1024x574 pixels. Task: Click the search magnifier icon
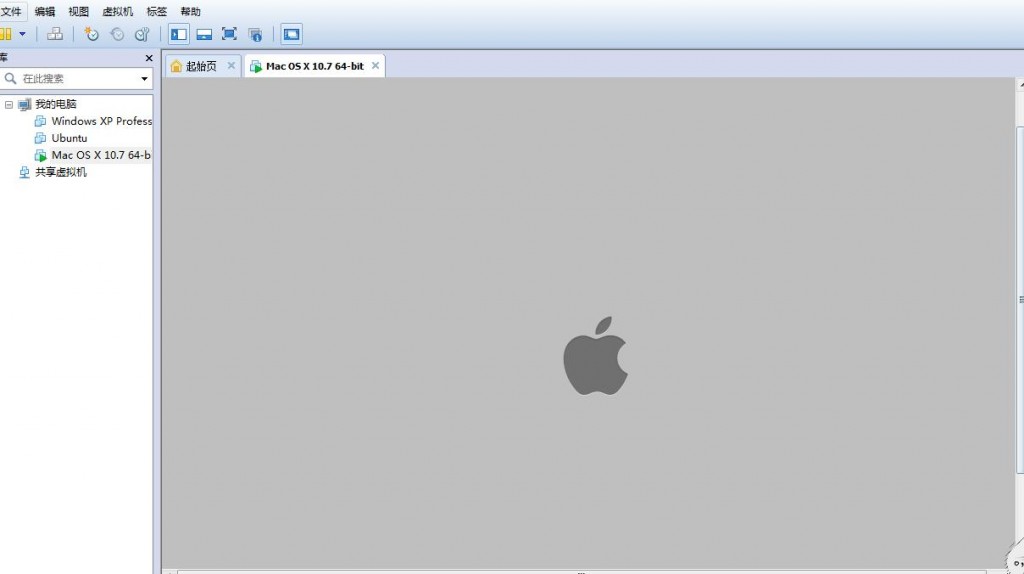10,78
